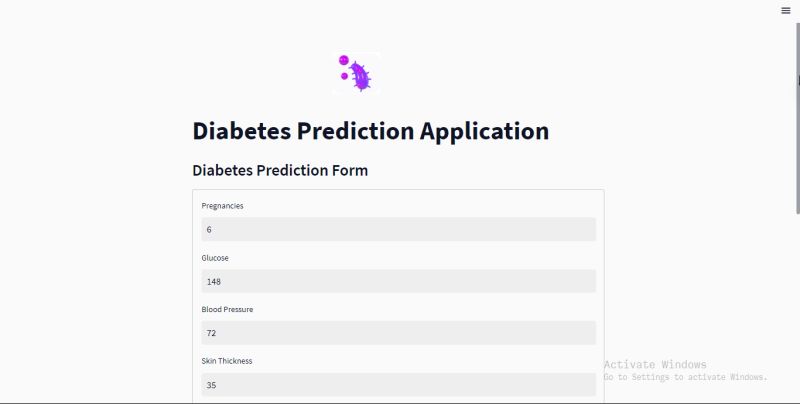Click the Diabetes Prediction Application title

[x=371, y=131]
